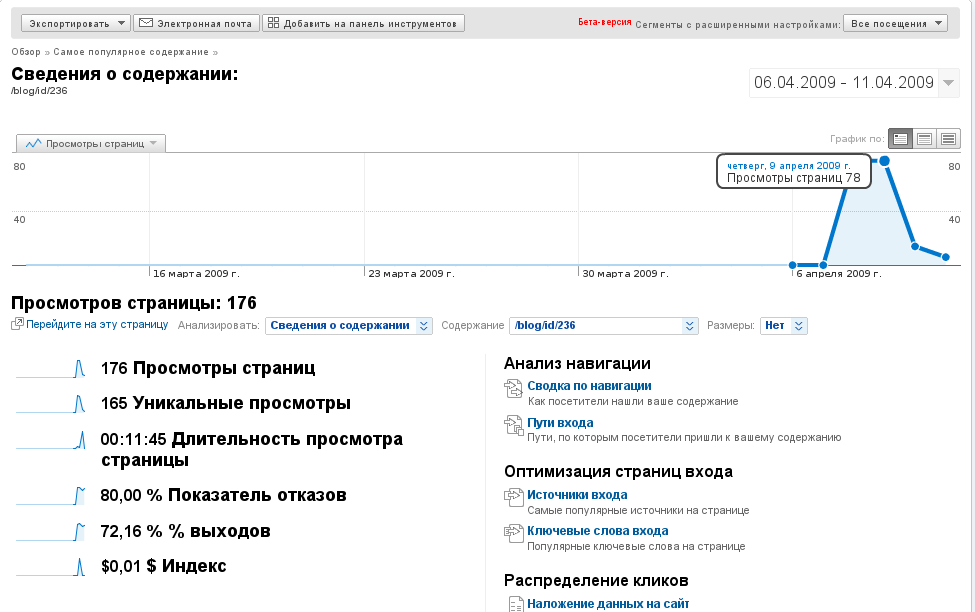Image resolution: width=975 pixels, height=612 pixels.
Task: Switch graph to the middle (weekly) view
Action: tap(925, 139)
